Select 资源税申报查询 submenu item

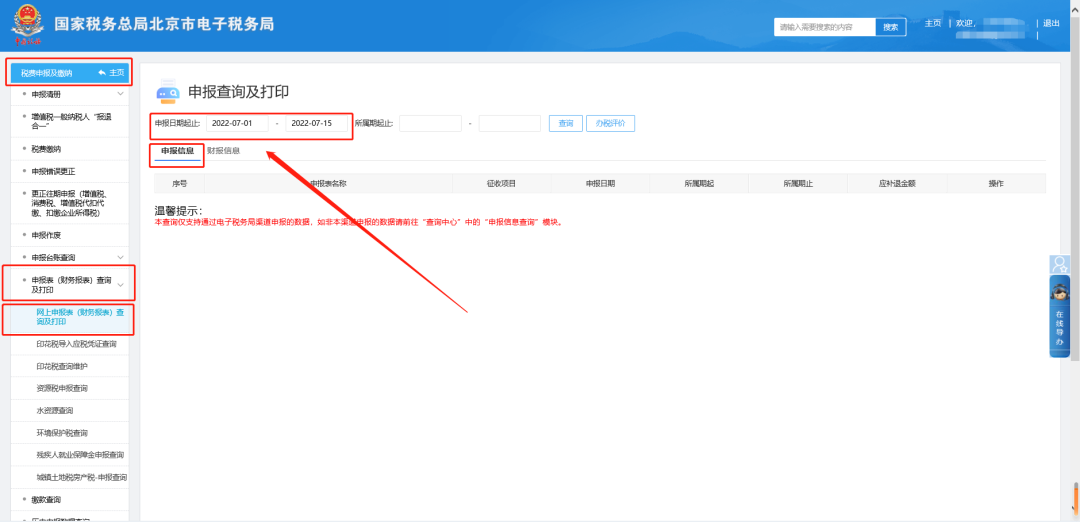tap(62, 388)
